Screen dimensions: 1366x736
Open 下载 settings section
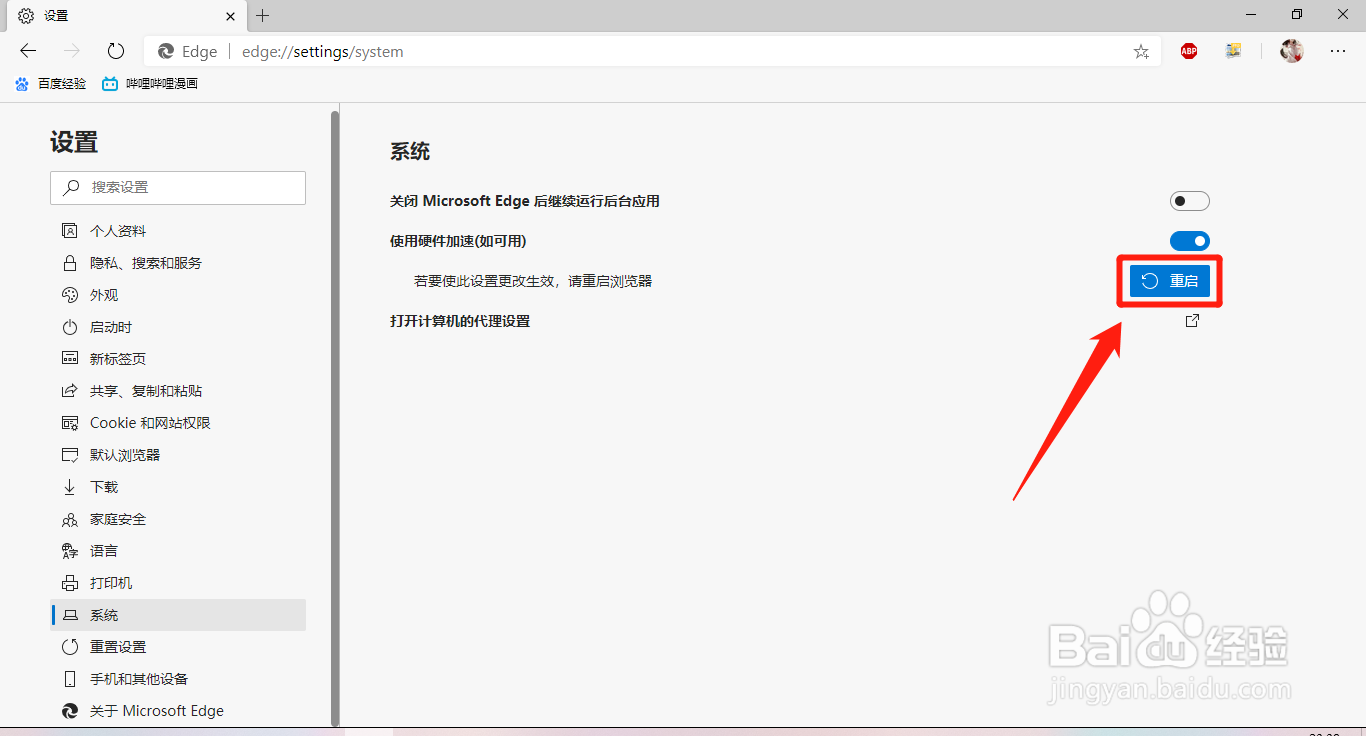click(x=178, y=487)
